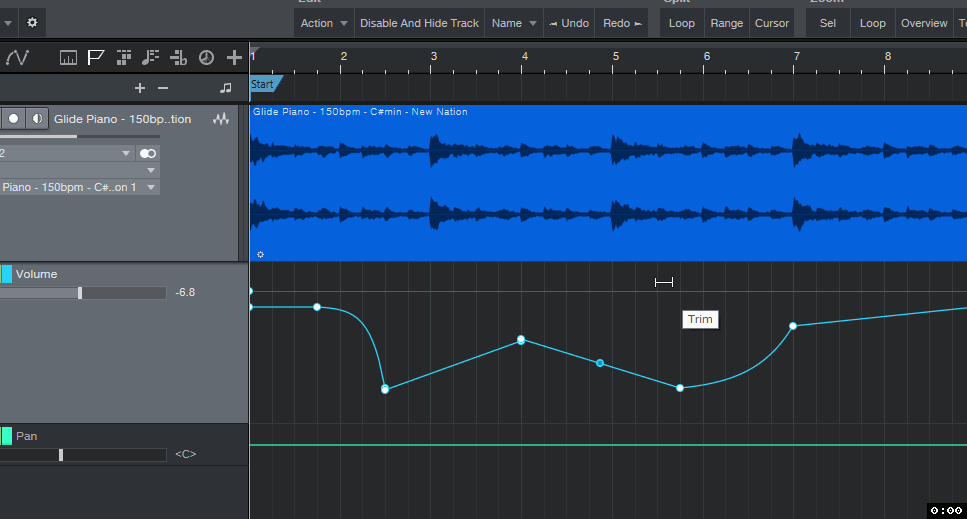Adjust the Pan automation slider
The height and width of the screenshot is (519, 967).
tap(83, 455)
